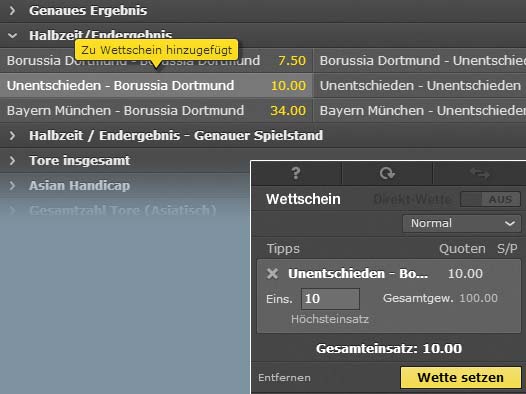Click the Entfernen link
The width and height of the screenshot is (526, 394).
click(x=284, y=378)
